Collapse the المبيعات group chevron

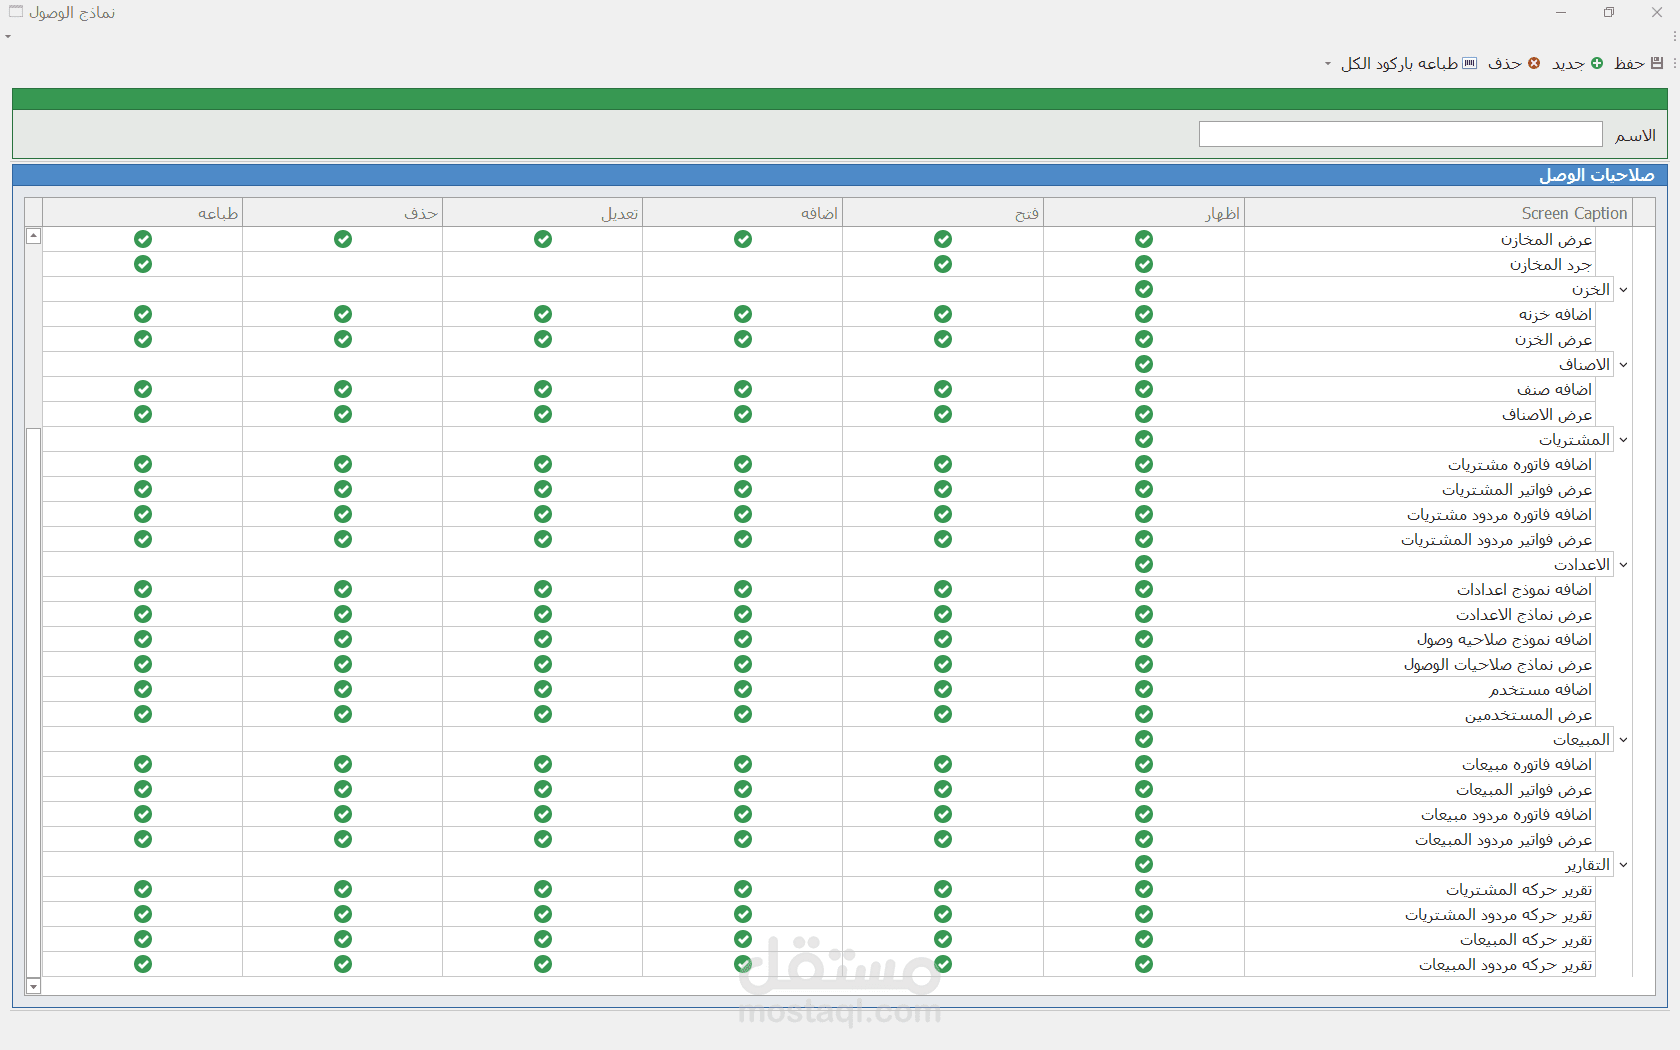1624,740
